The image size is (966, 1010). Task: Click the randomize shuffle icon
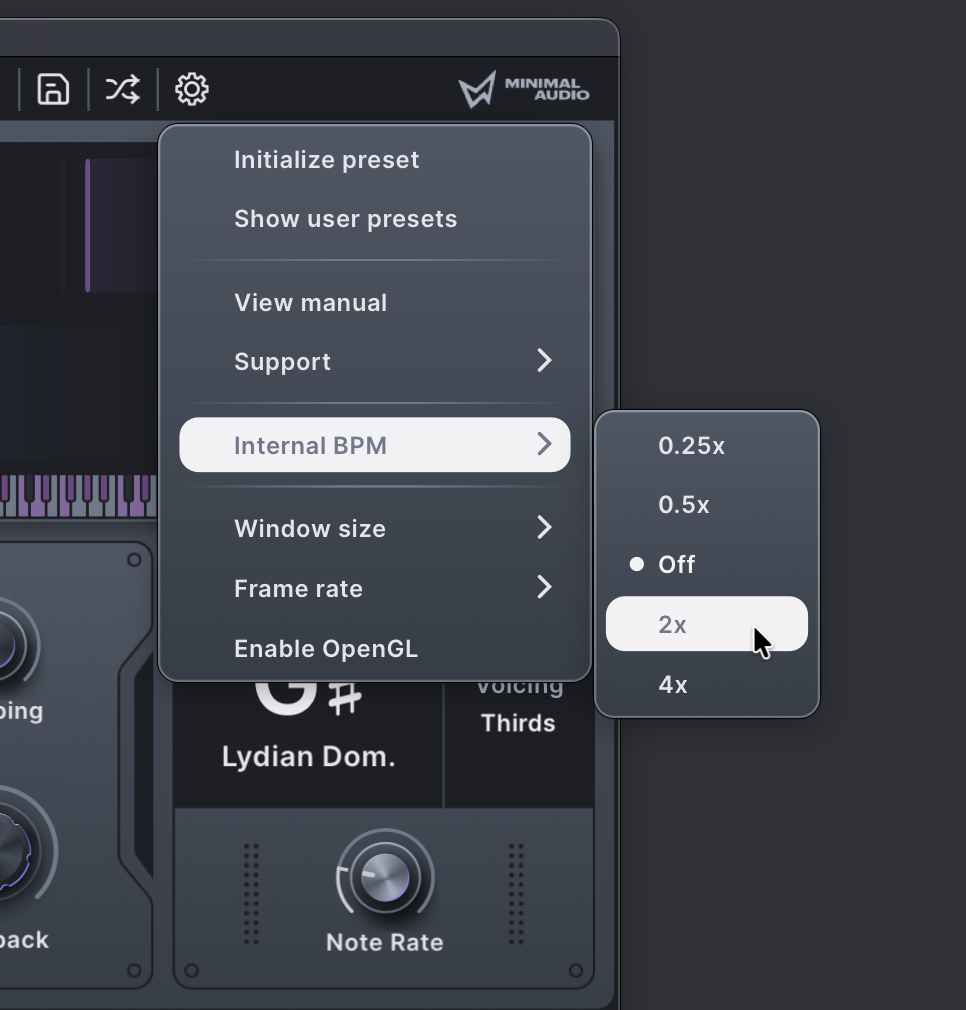click(122, 89)
